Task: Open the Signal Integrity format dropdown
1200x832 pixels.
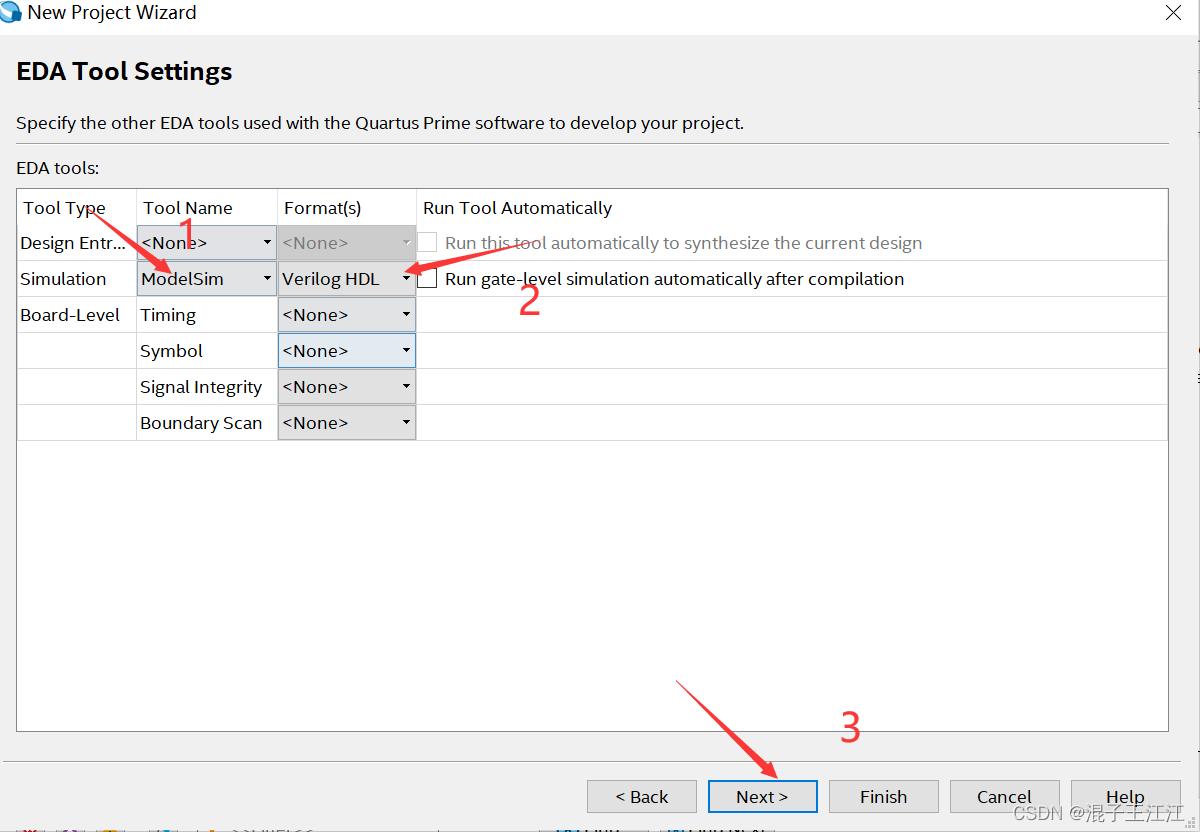Action: pos(347,387)
